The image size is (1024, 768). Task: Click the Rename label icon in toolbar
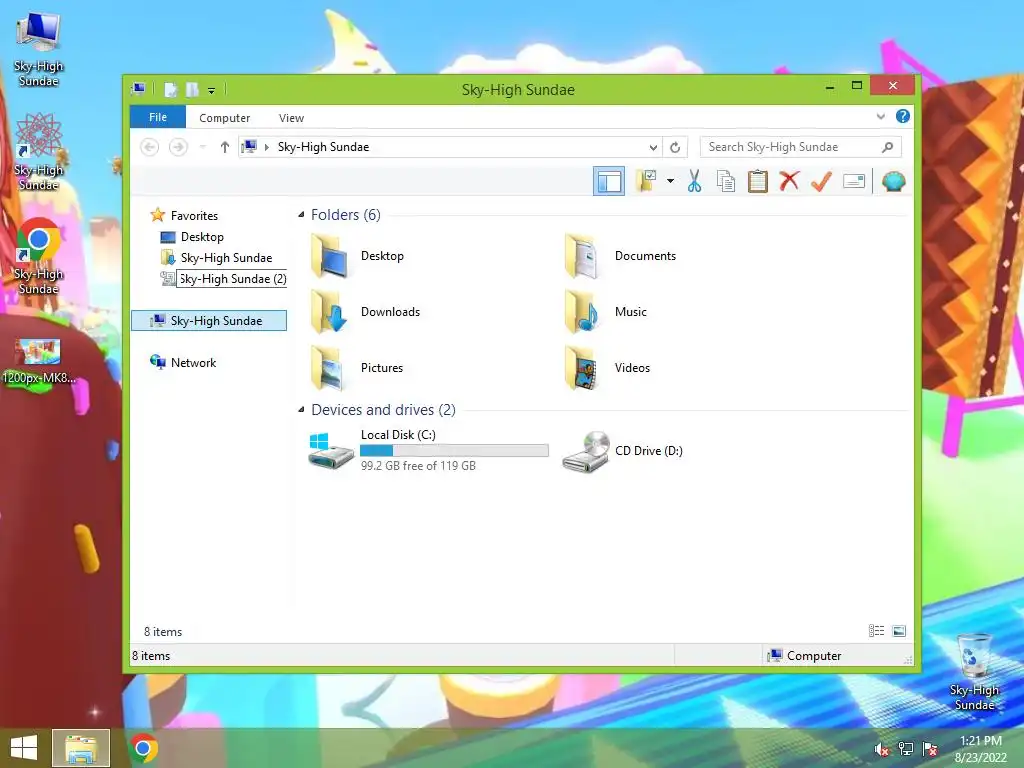(x=854, y=181)
